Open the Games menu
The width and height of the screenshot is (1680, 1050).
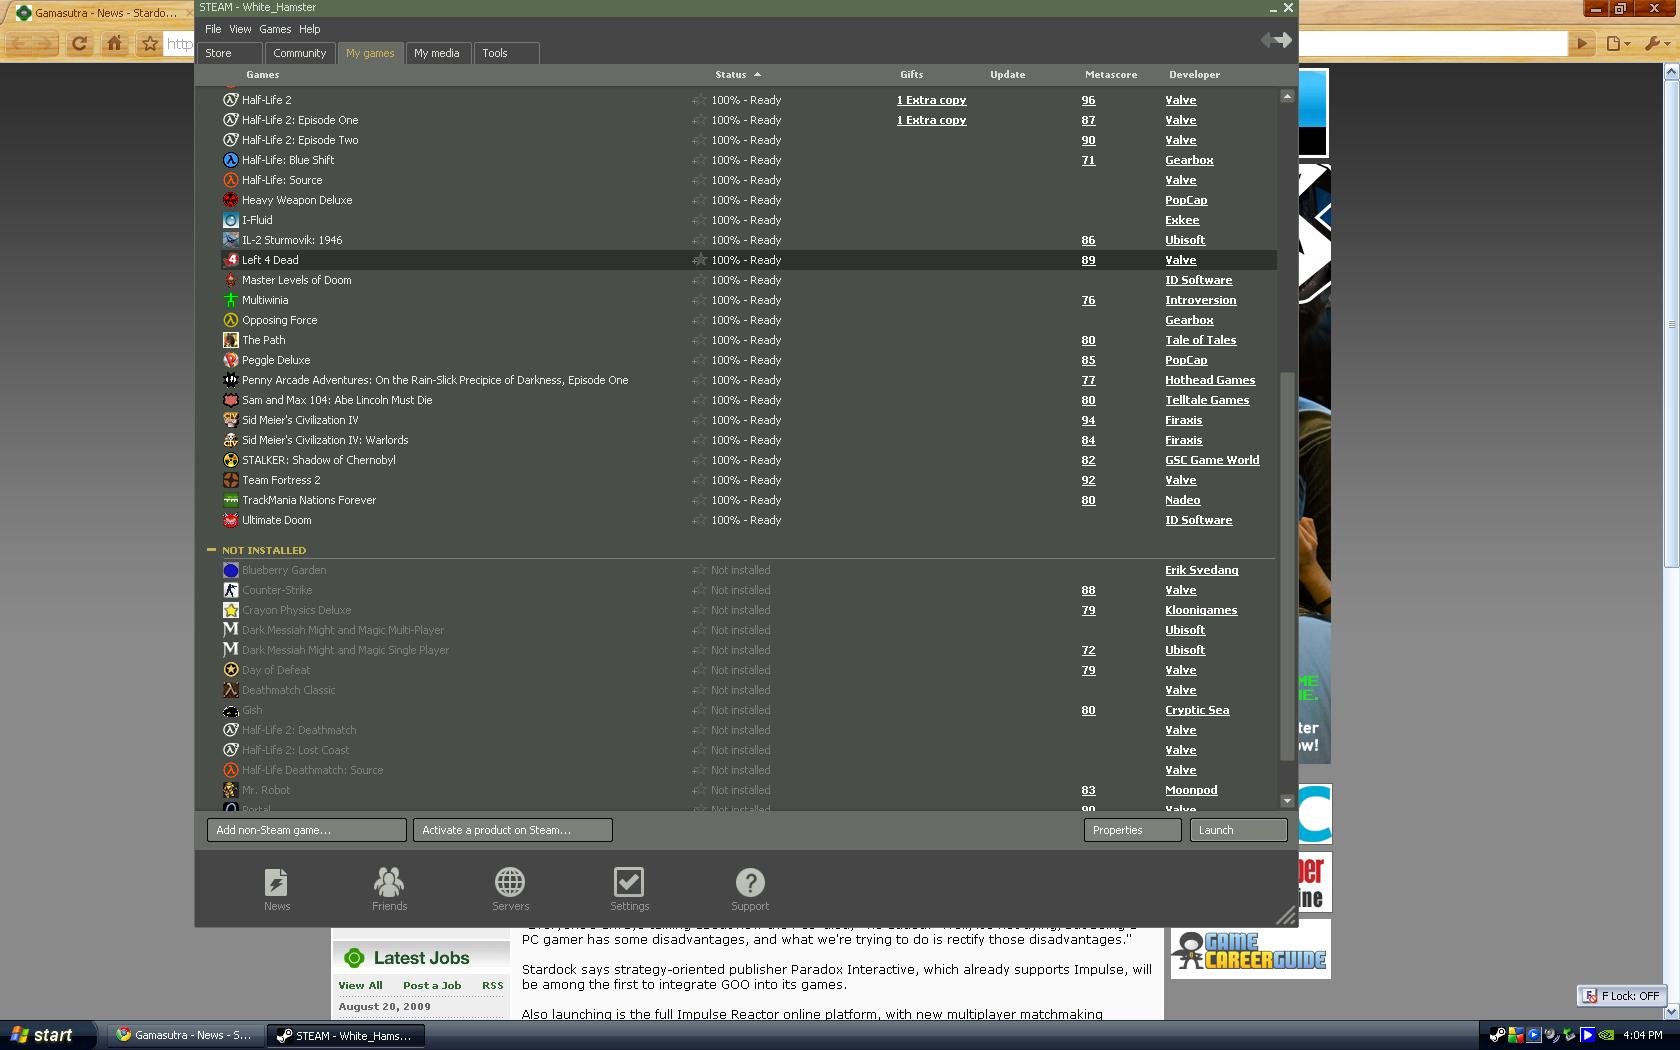(x=275, y=29)
